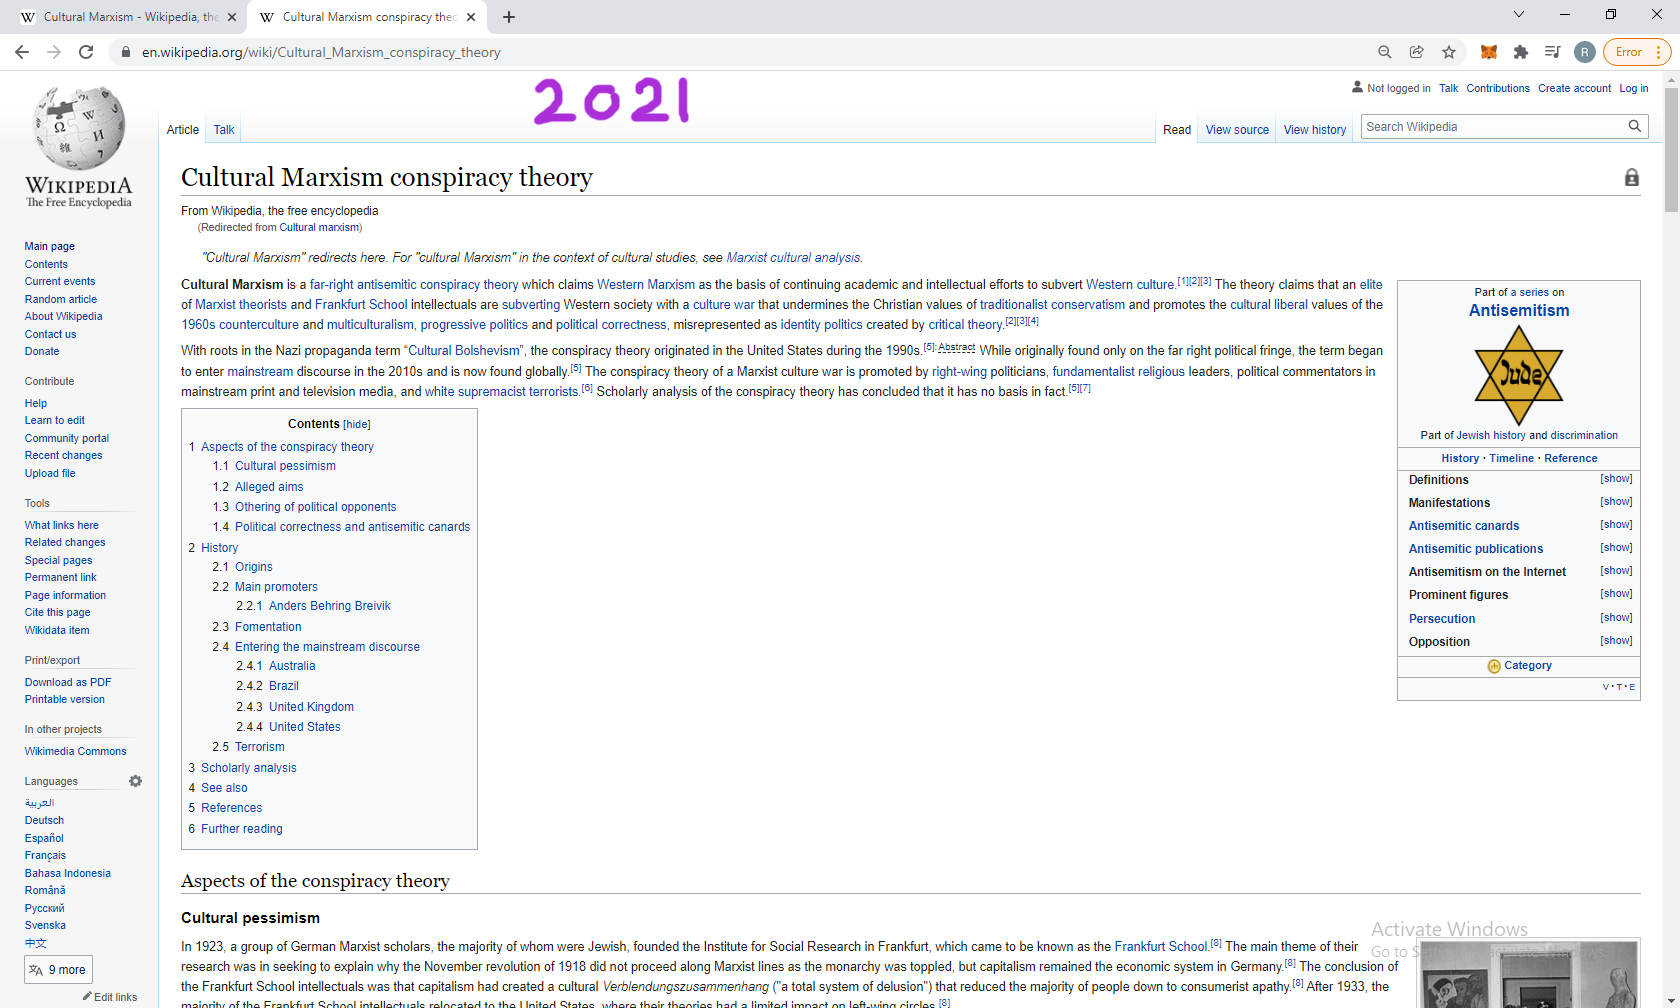
Task: Click the yellow Jude star badge image
Action: click(1519, 374)
